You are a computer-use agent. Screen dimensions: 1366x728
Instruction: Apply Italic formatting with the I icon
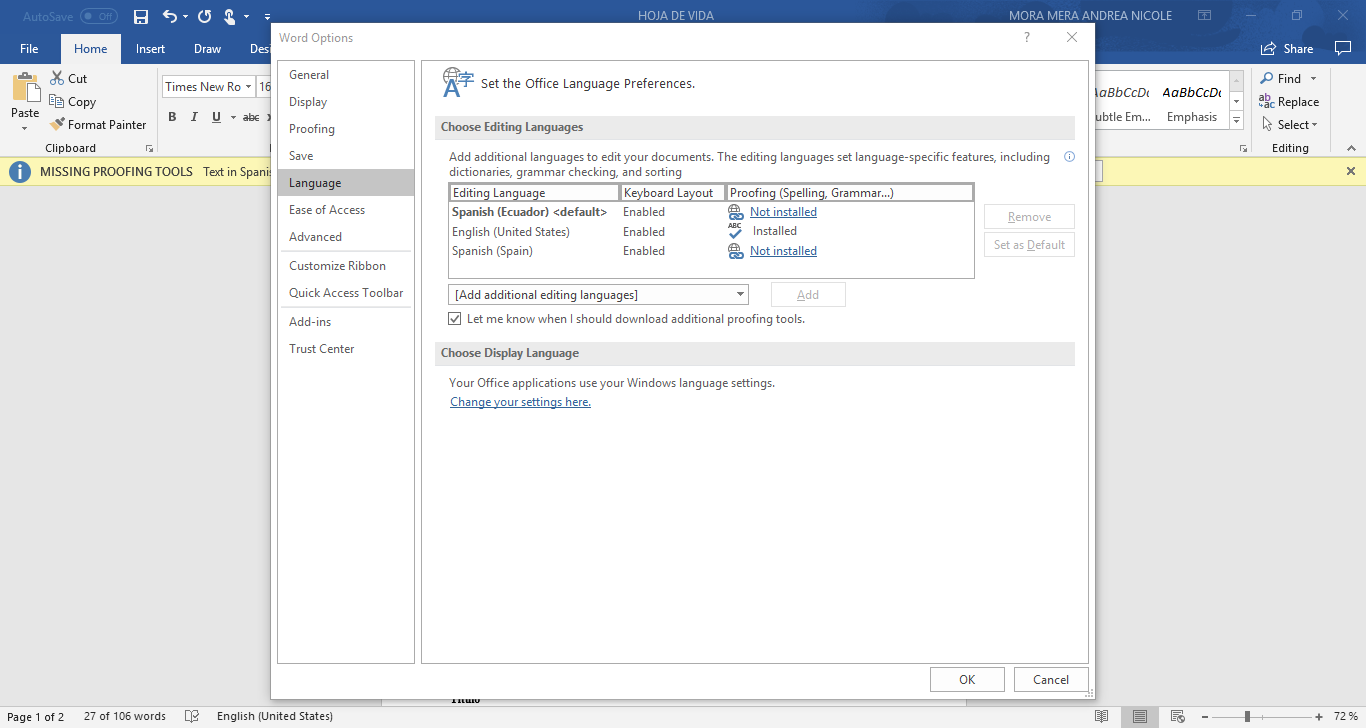point(194,117)
